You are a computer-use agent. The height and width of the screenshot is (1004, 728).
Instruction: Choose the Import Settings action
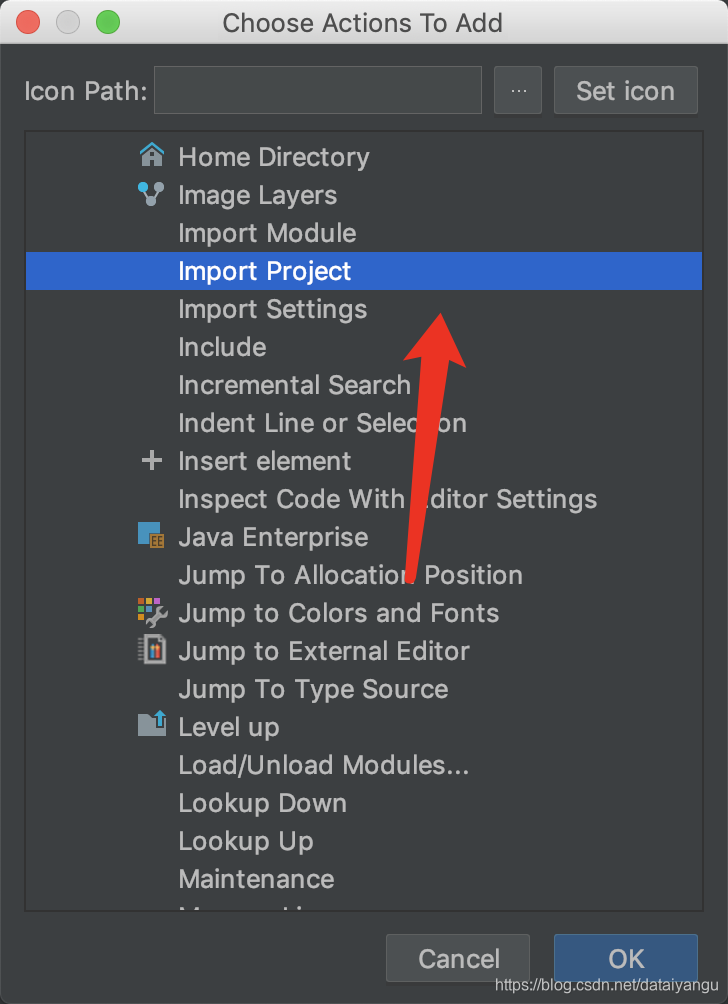tap(272, 309)
